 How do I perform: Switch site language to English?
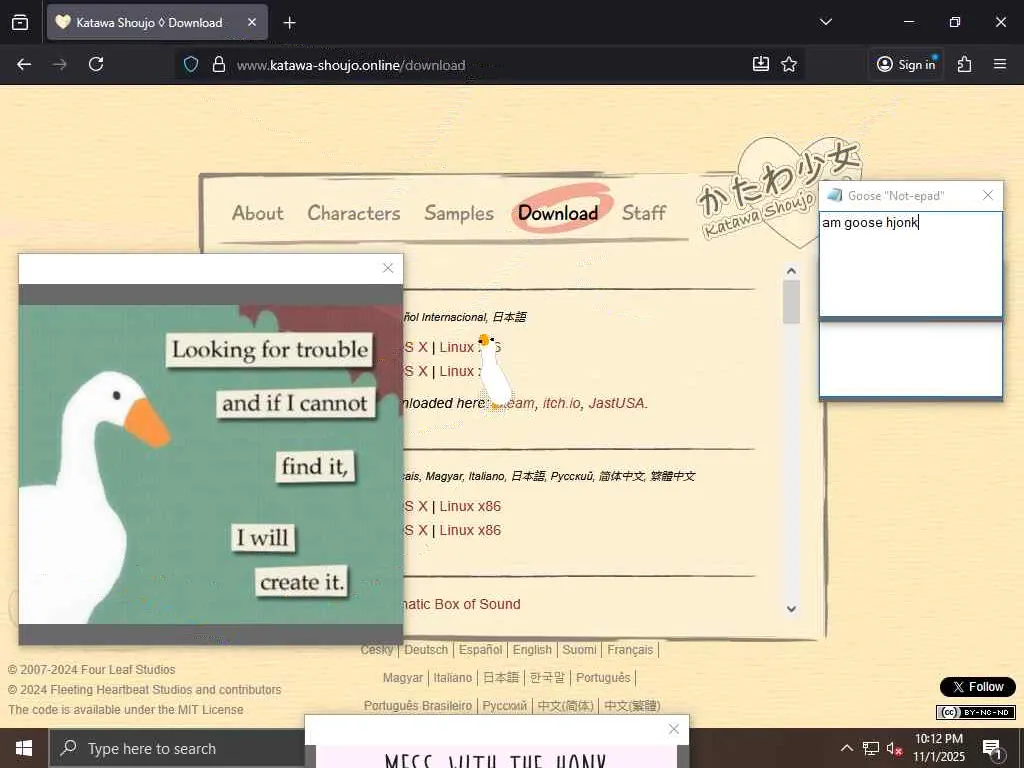[x=532, y=650]
